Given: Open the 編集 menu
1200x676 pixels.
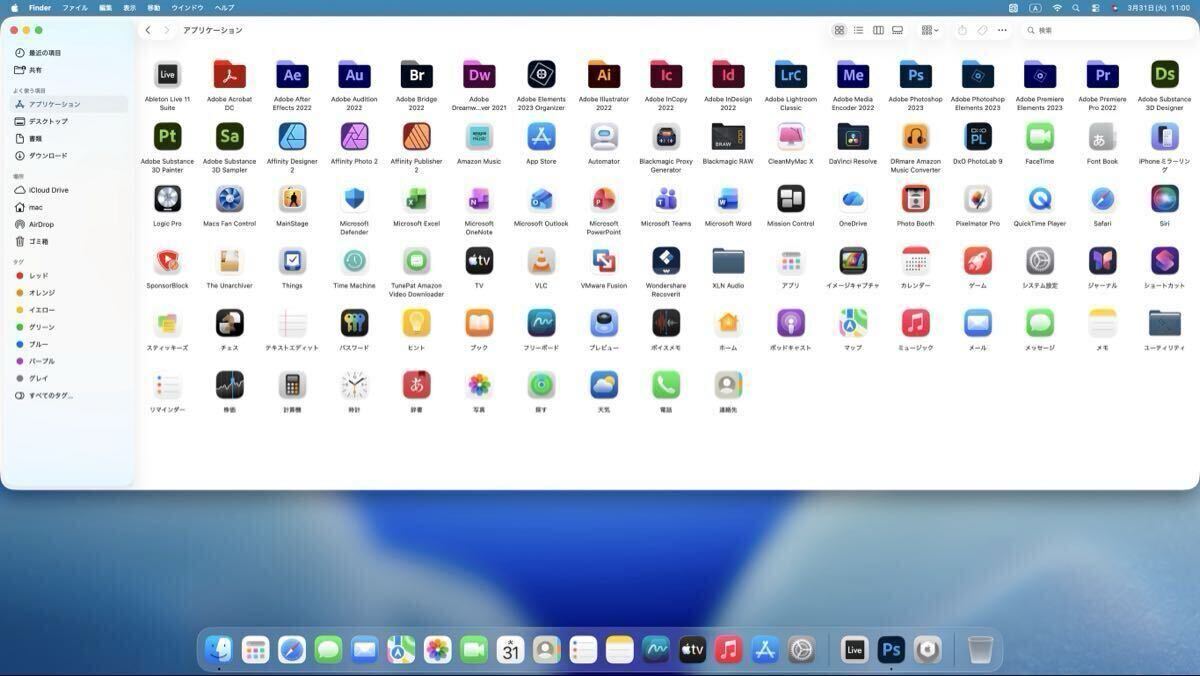Looking at the screenshot, I should 105,7.
